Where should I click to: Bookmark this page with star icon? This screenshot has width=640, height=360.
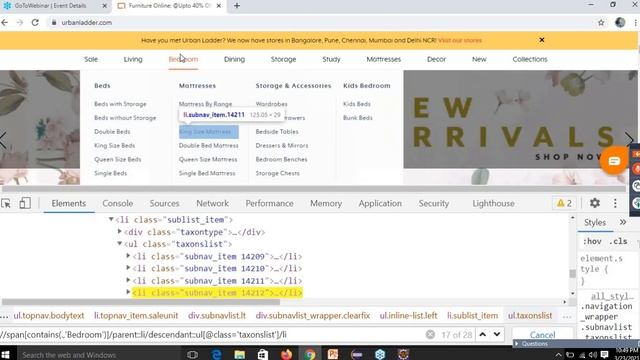(x=601, y=22)
